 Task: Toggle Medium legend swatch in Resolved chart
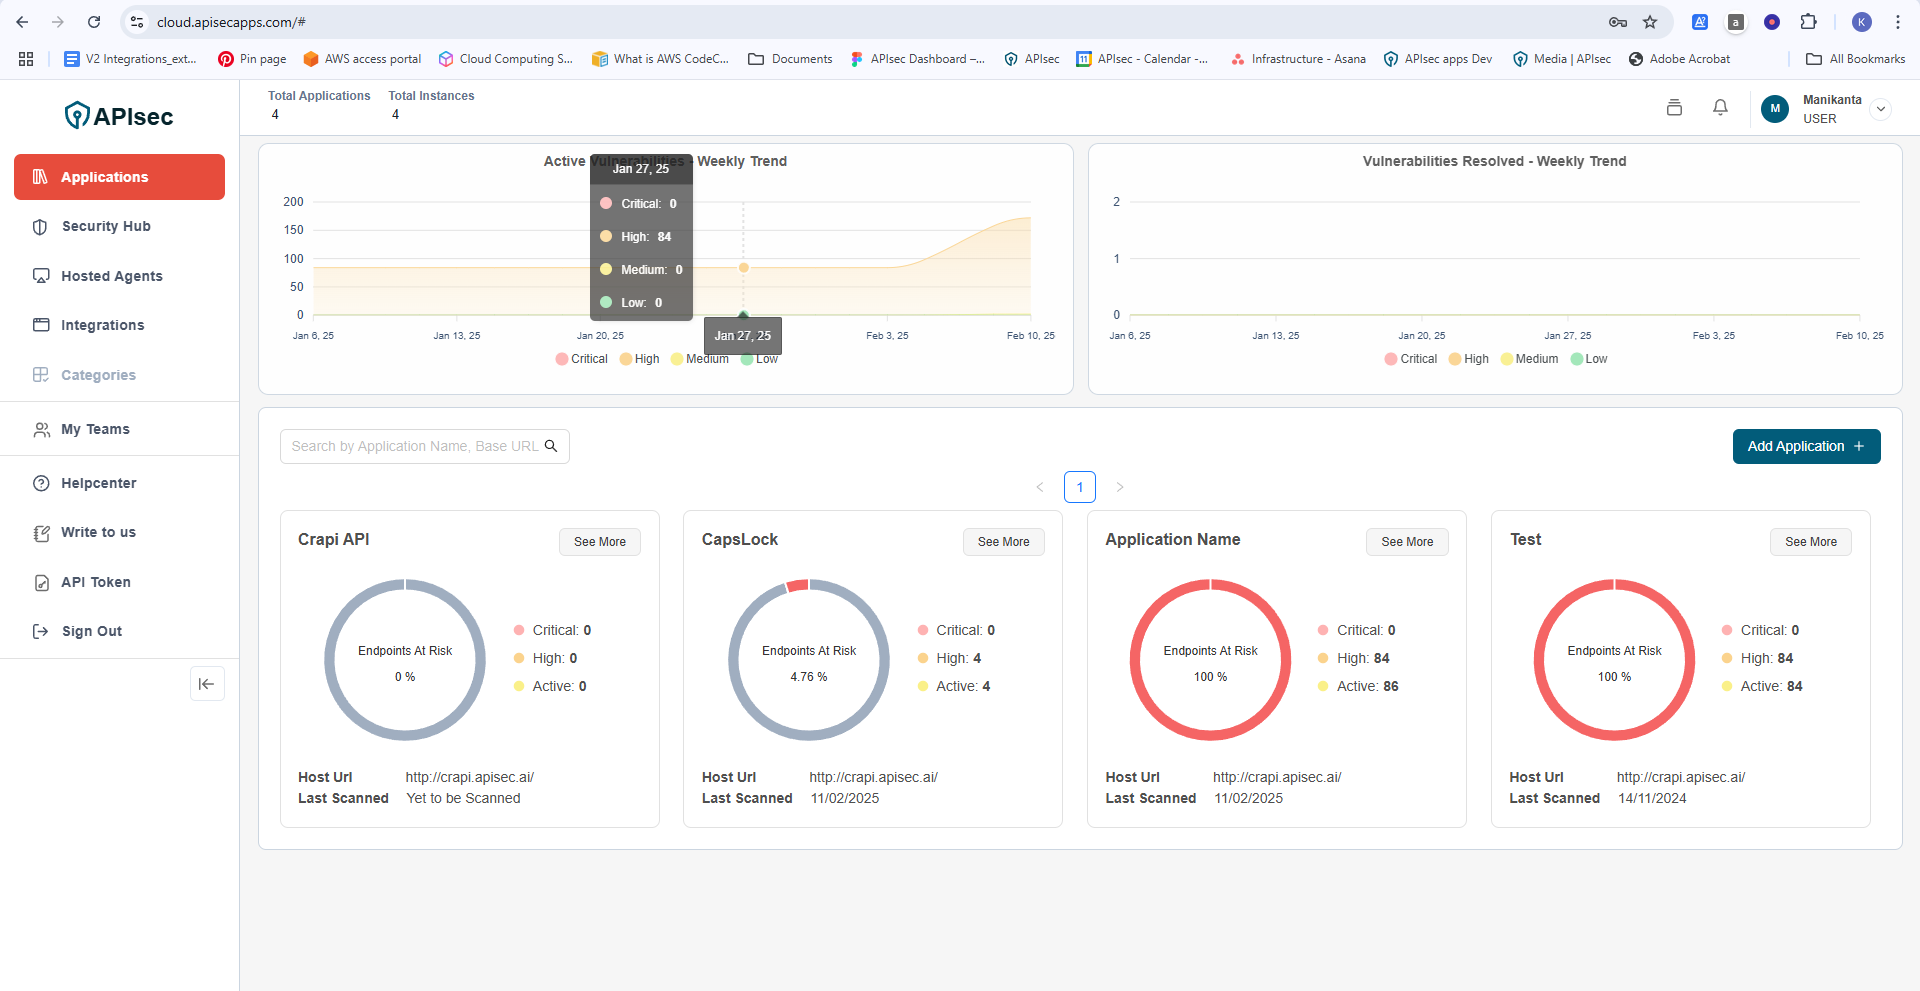(1507, 359)
